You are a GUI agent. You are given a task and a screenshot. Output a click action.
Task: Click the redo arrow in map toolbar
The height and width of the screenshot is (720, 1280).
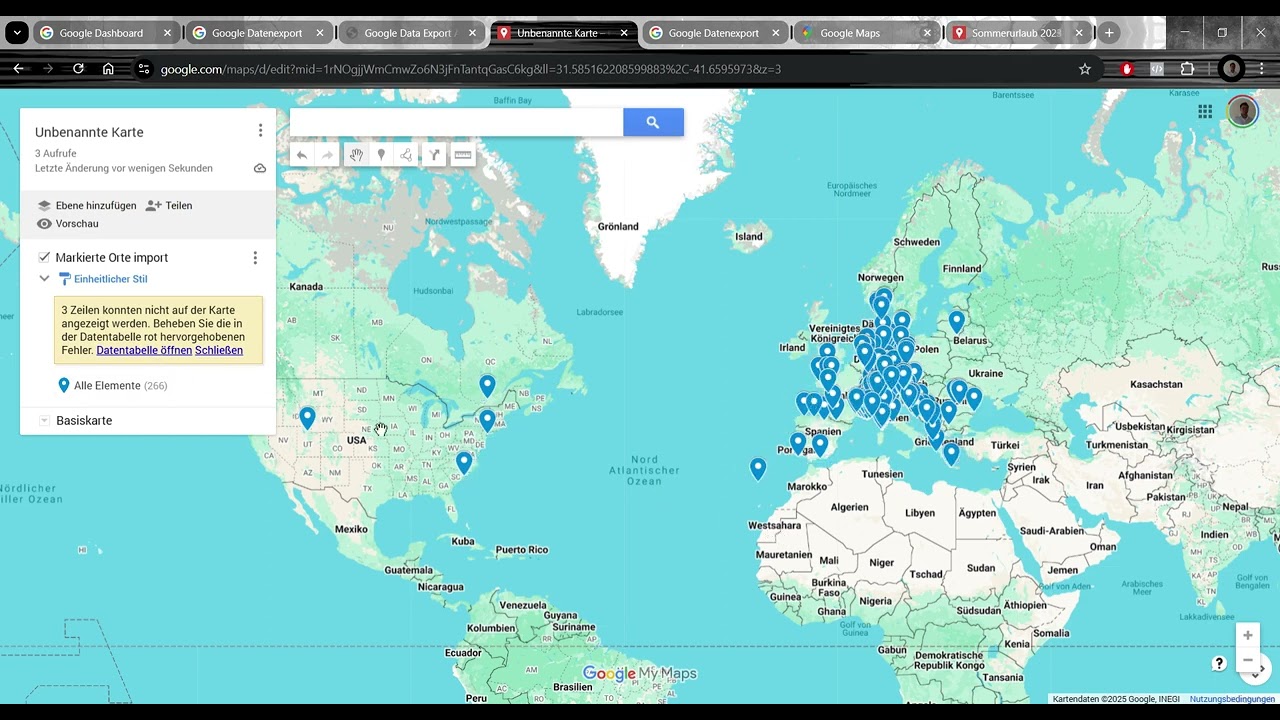tap(327, 155)
